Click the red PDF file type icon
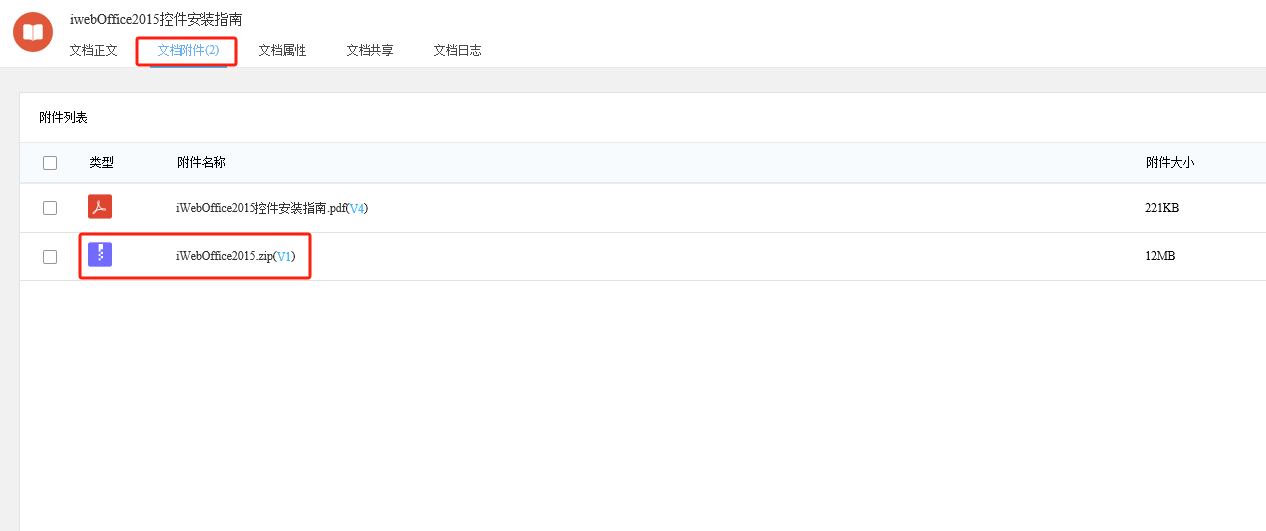The height and width of the screenshot is (531, 1266). coord(100,207)
